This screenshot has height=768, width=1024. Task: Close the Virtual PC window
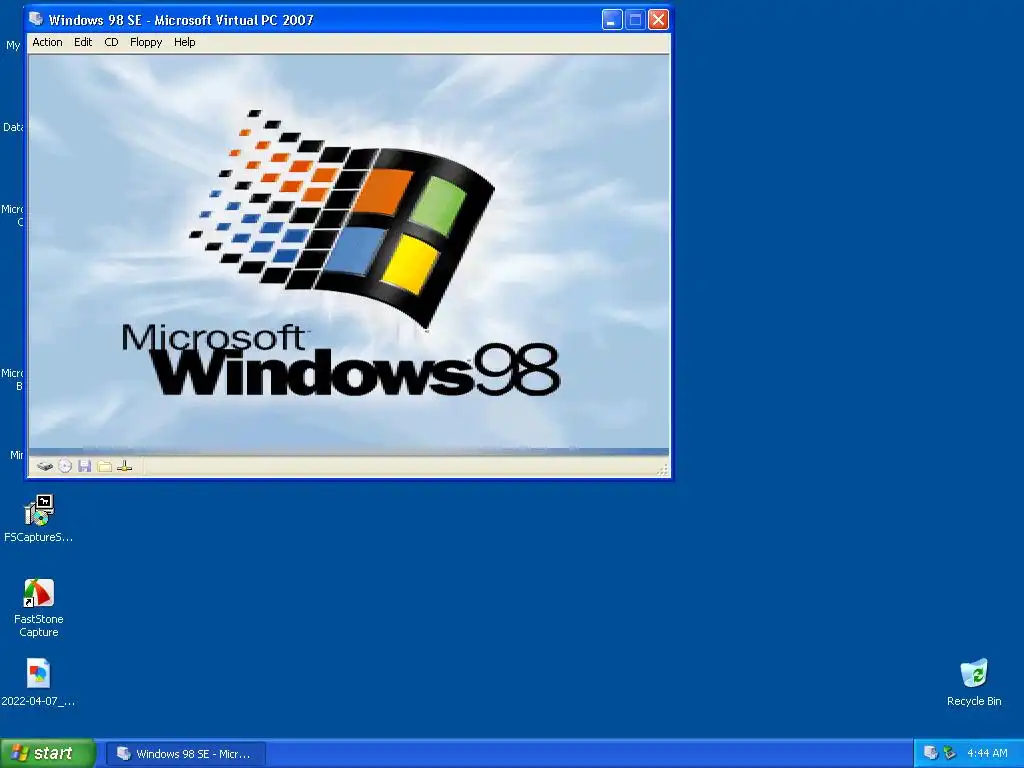coord(658,20)
